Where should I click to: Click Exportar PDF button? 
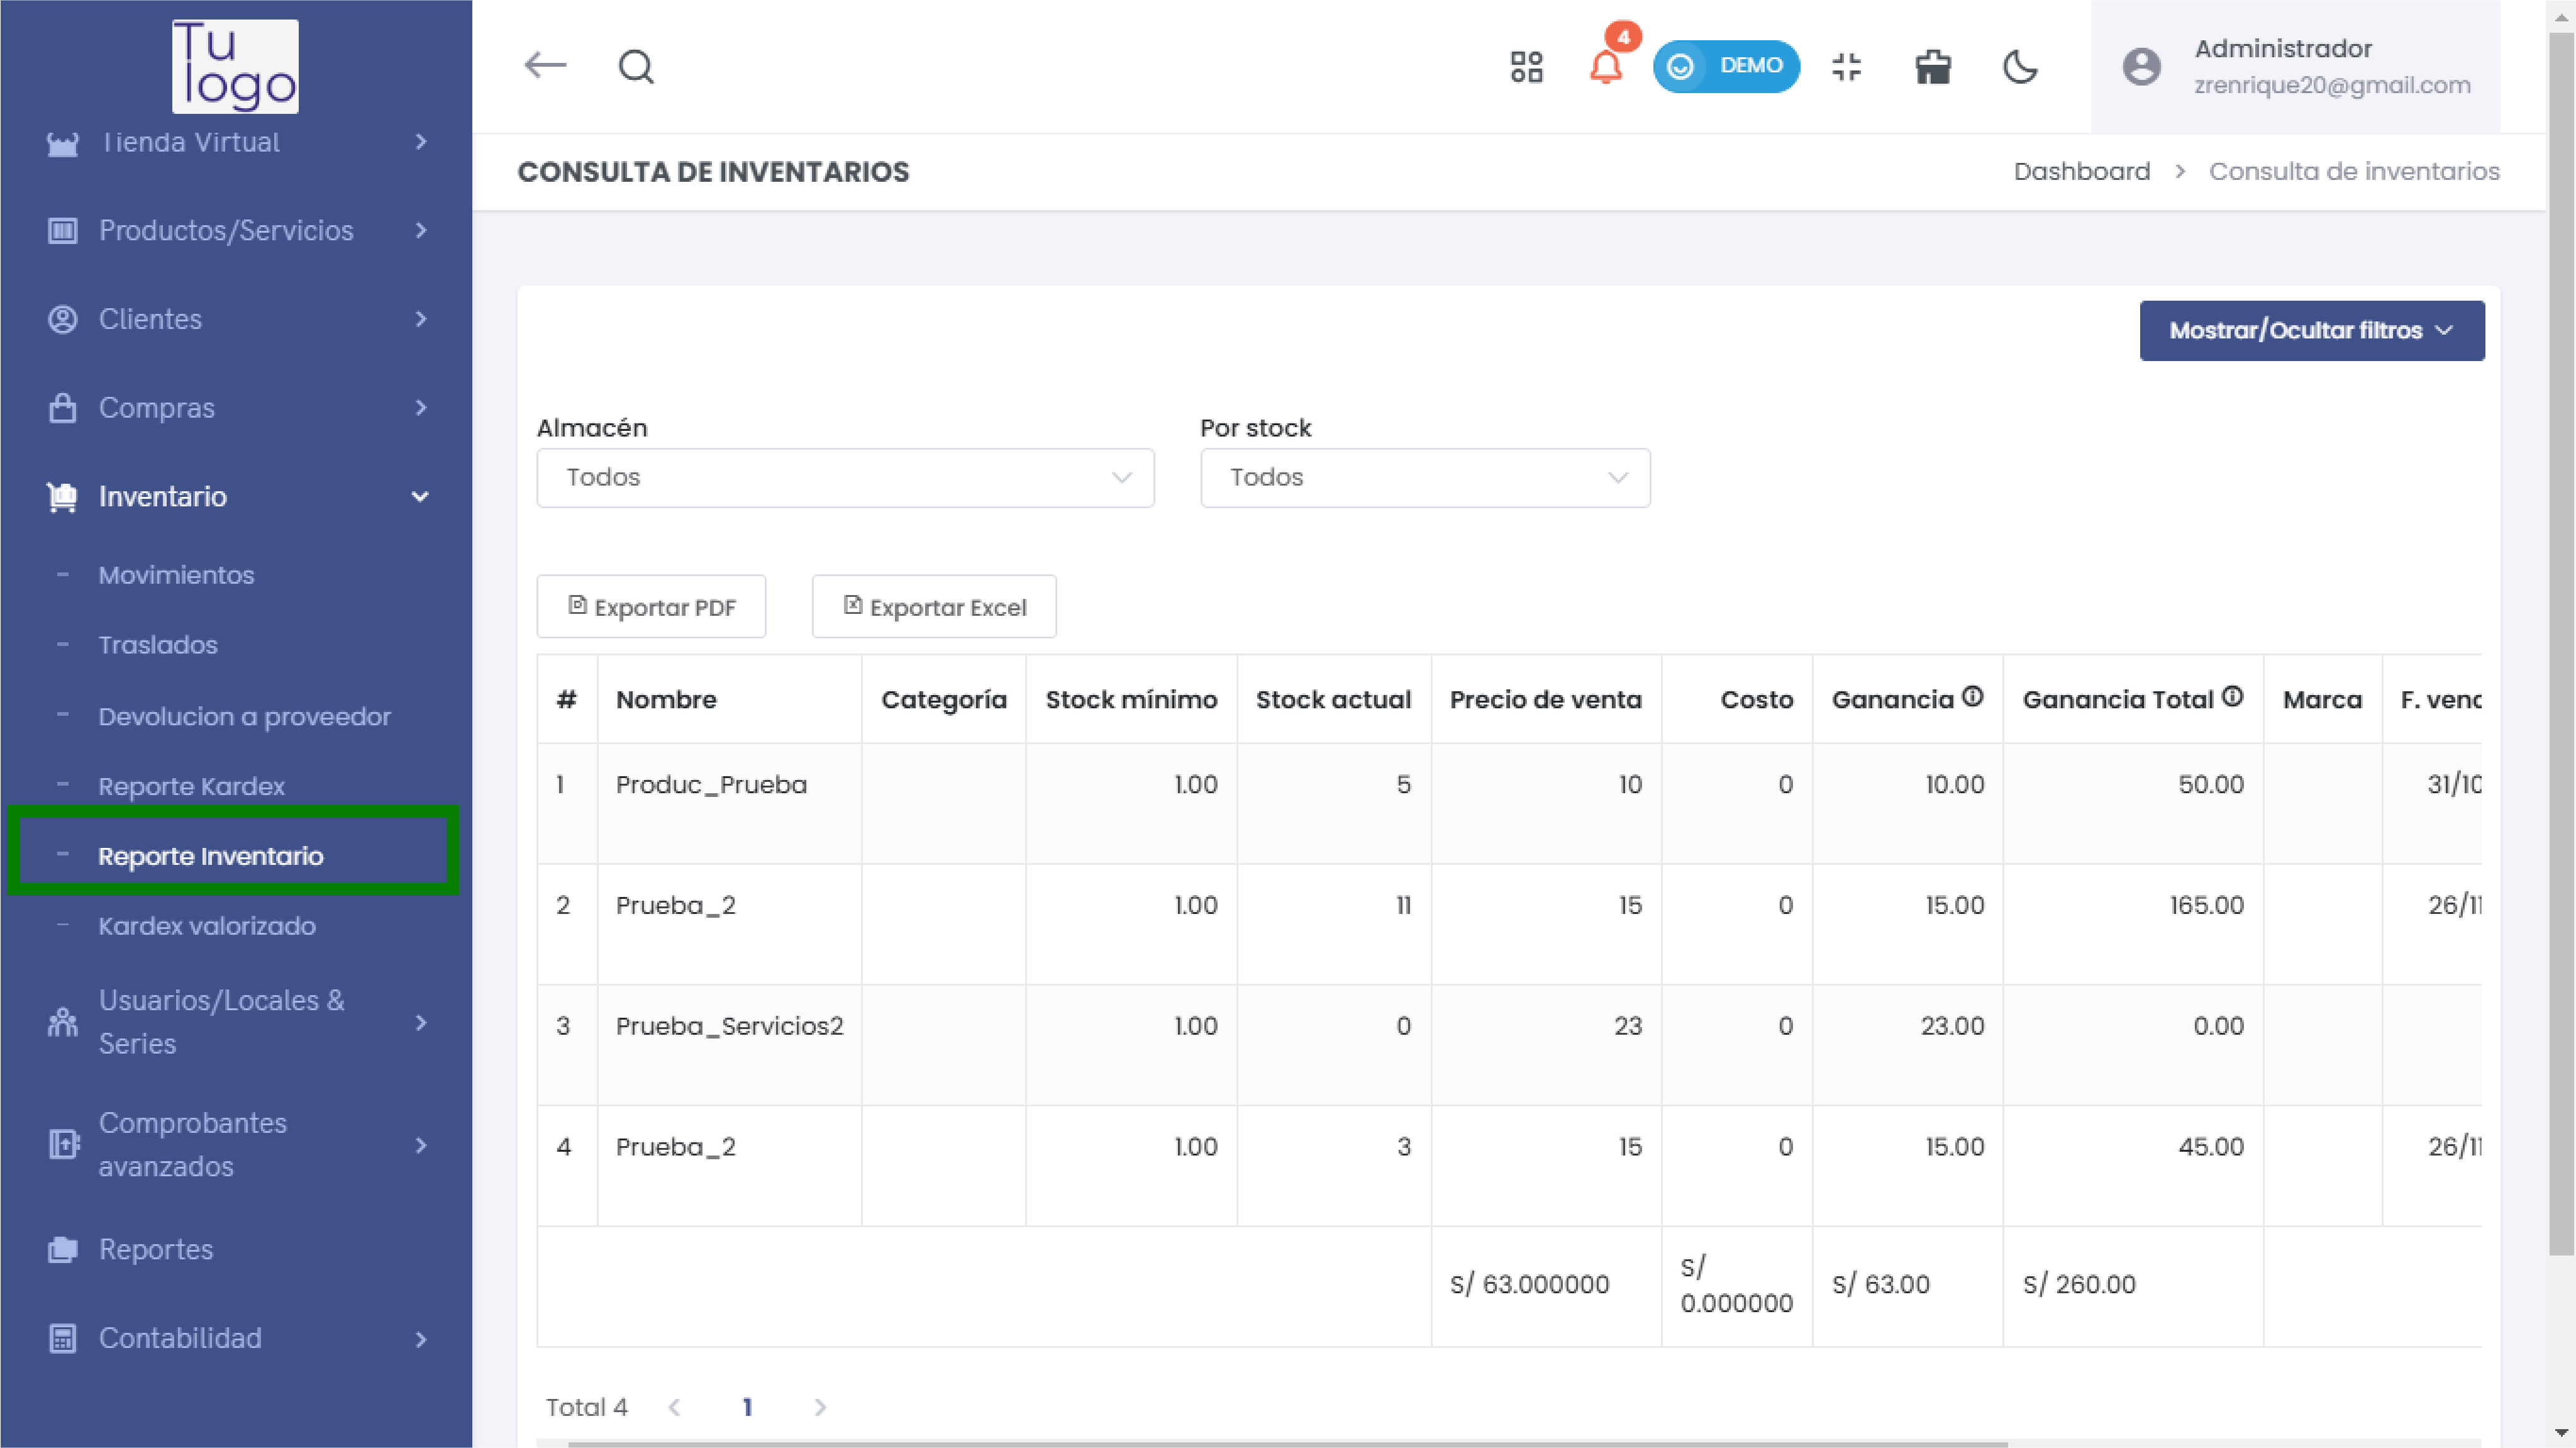click(651, 607)
